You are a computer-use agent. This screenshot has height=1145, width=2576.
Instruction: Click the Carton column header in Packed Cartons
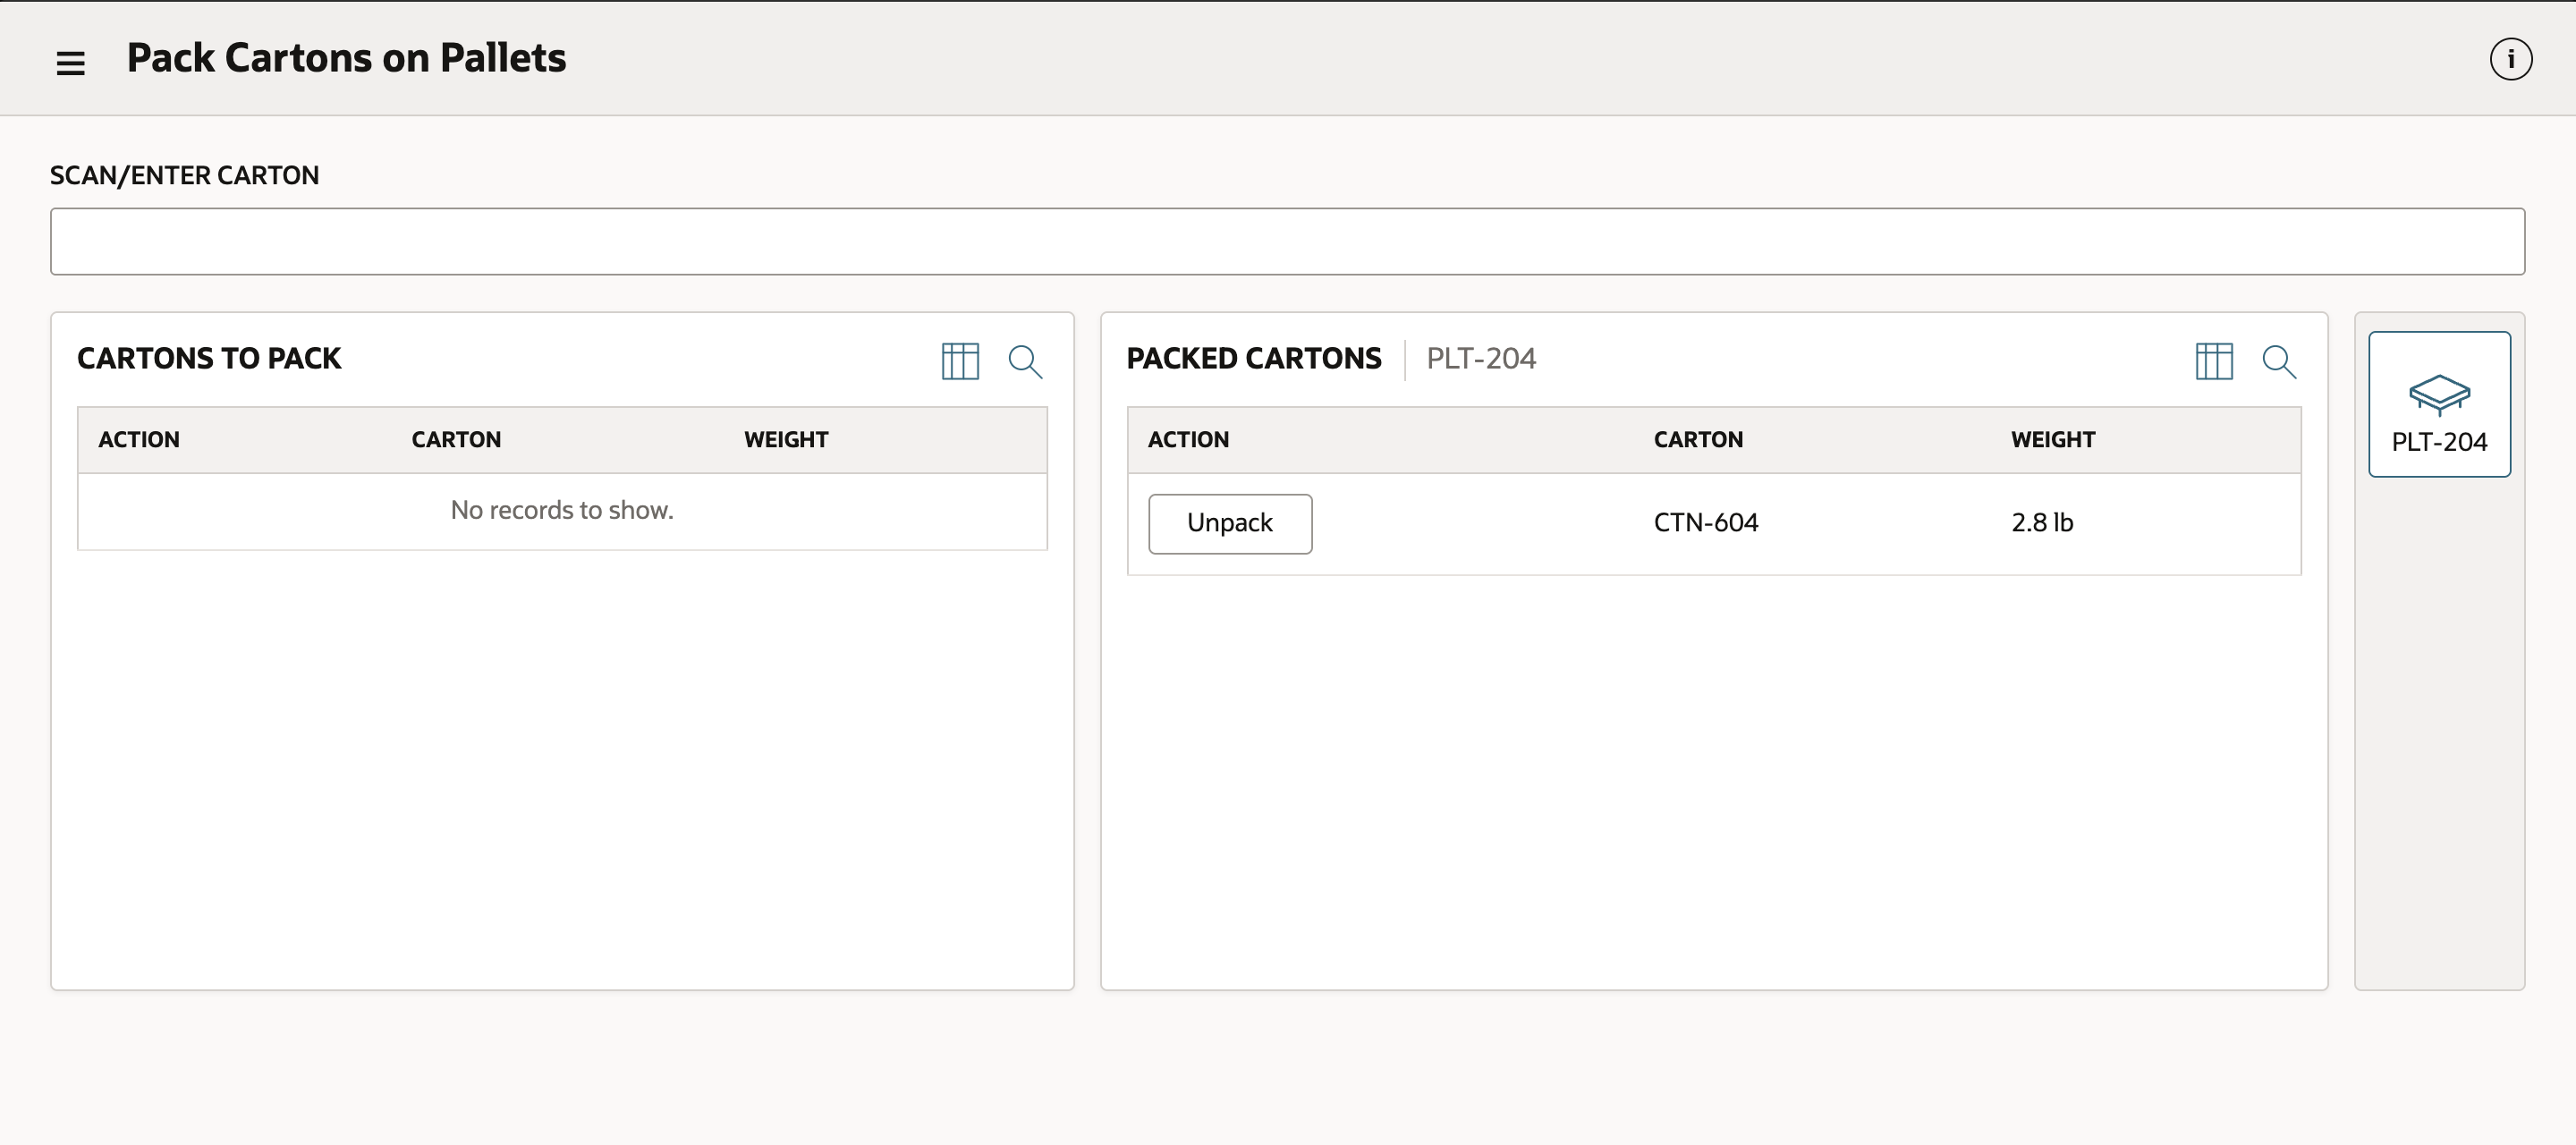pos(1698,440)
